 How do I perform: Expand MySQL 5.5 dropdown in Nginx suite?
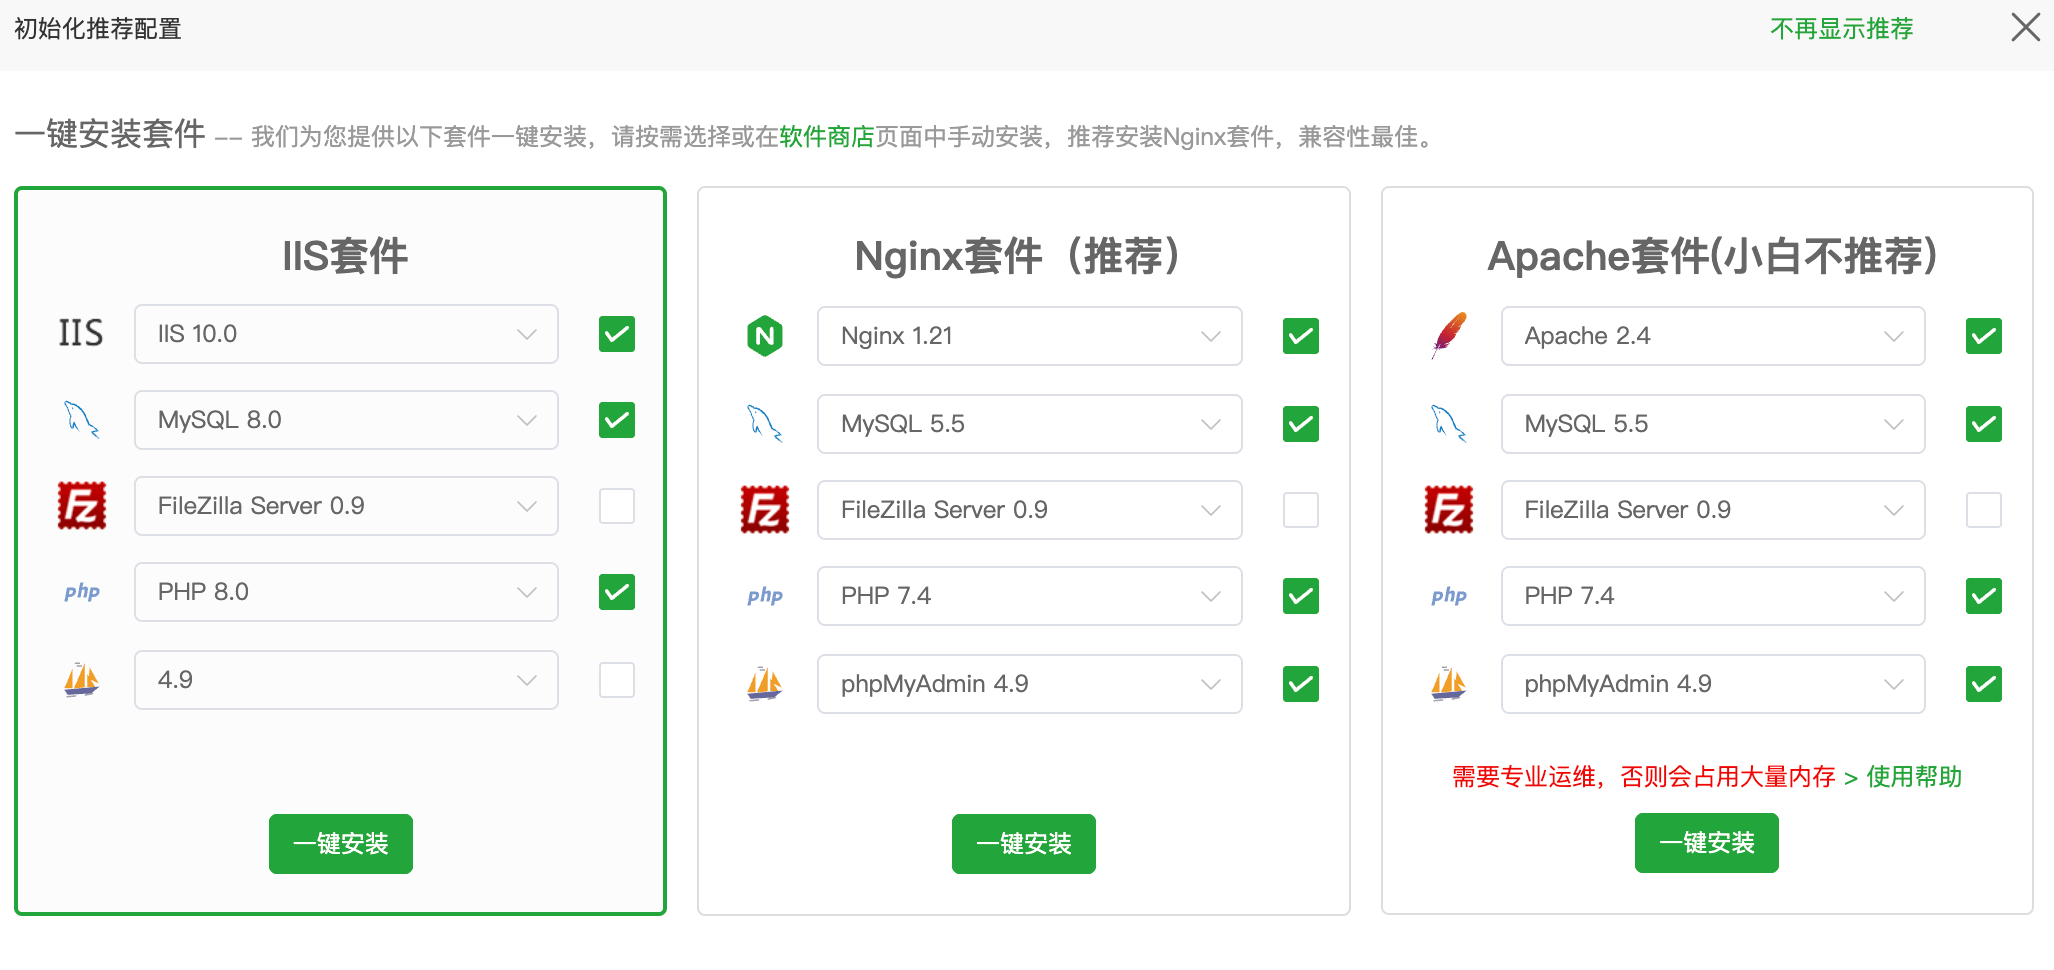(1030, 424)
